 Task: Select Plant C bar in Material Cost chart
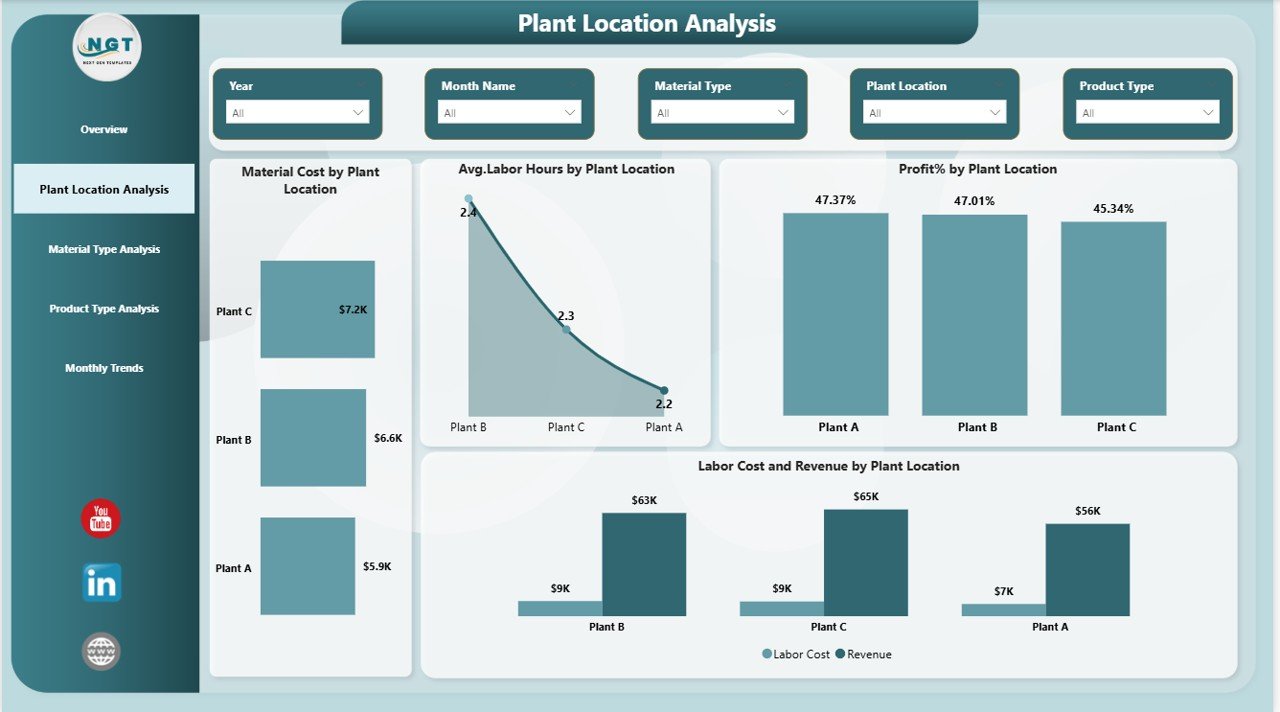(x=317, y=310)
